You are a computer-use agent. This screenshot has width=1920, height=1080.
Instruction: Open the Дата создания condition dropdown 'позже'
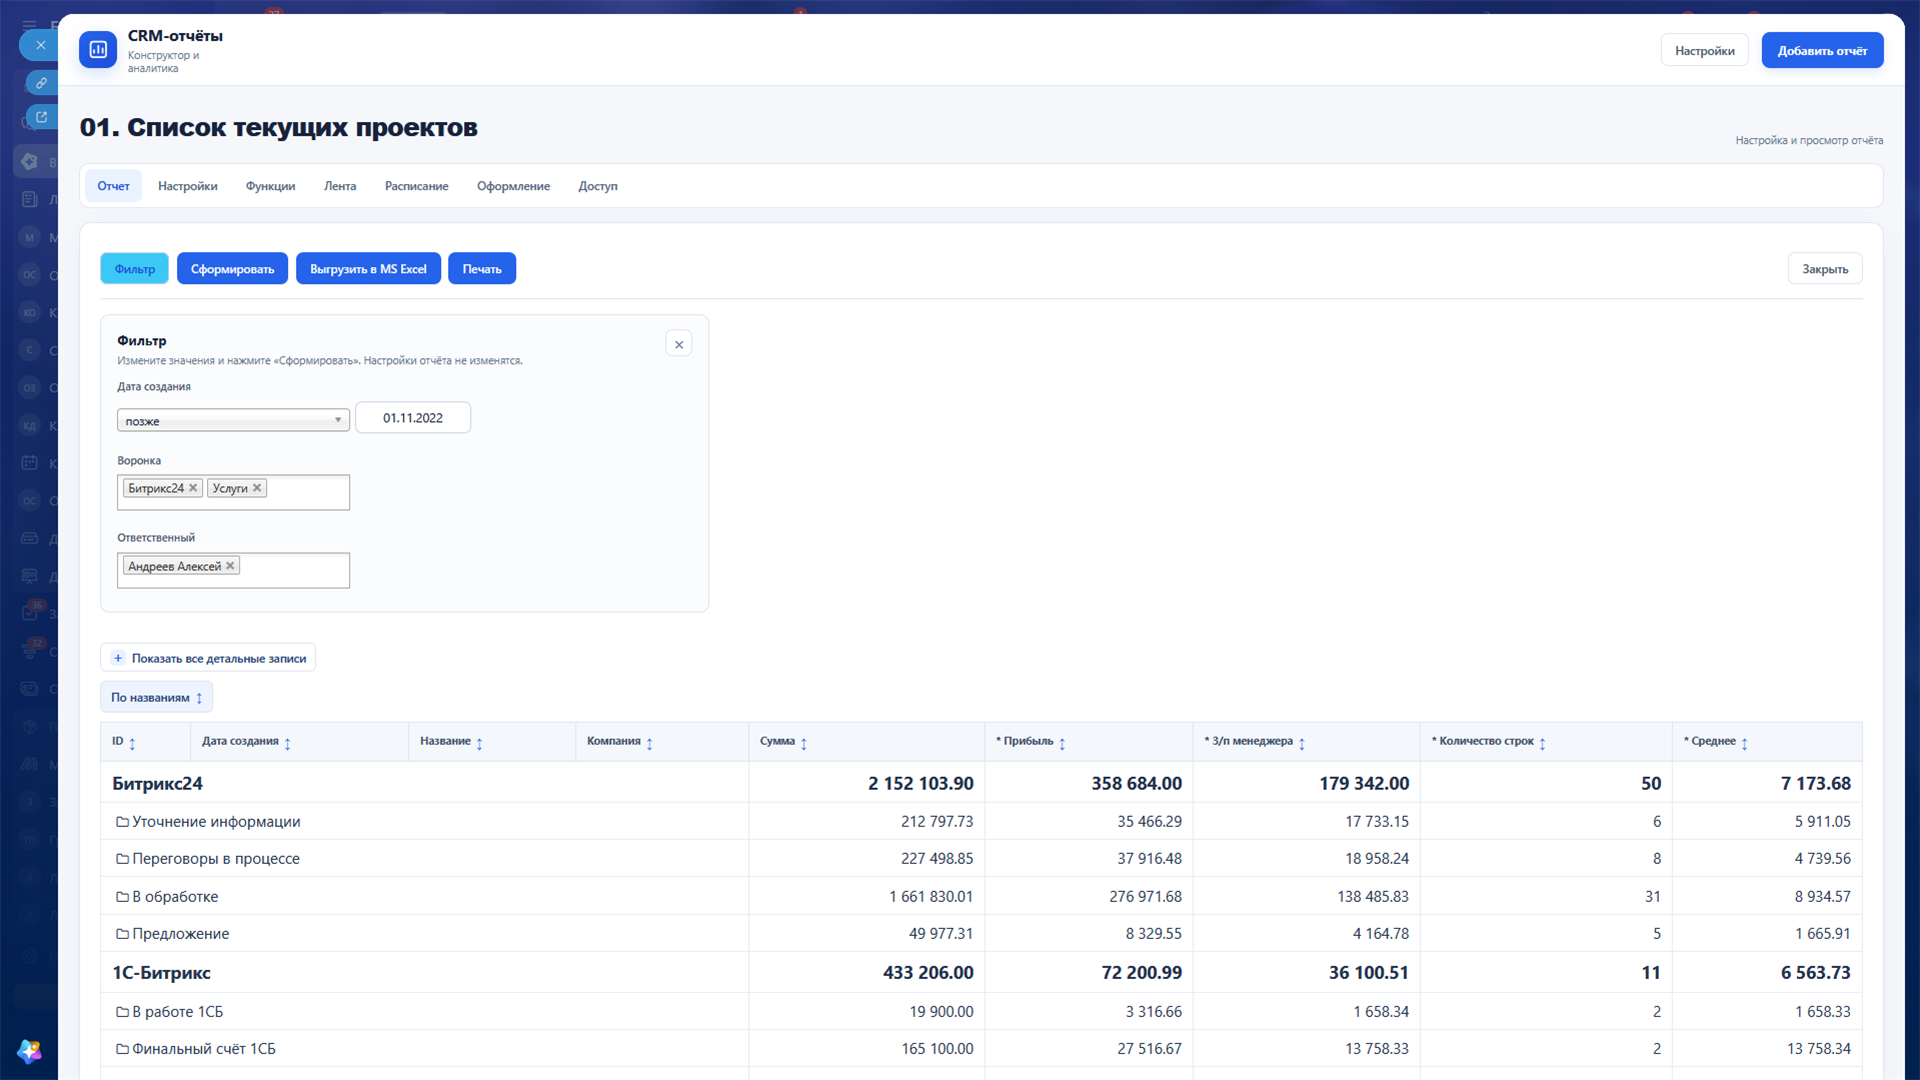click(233, 420)
